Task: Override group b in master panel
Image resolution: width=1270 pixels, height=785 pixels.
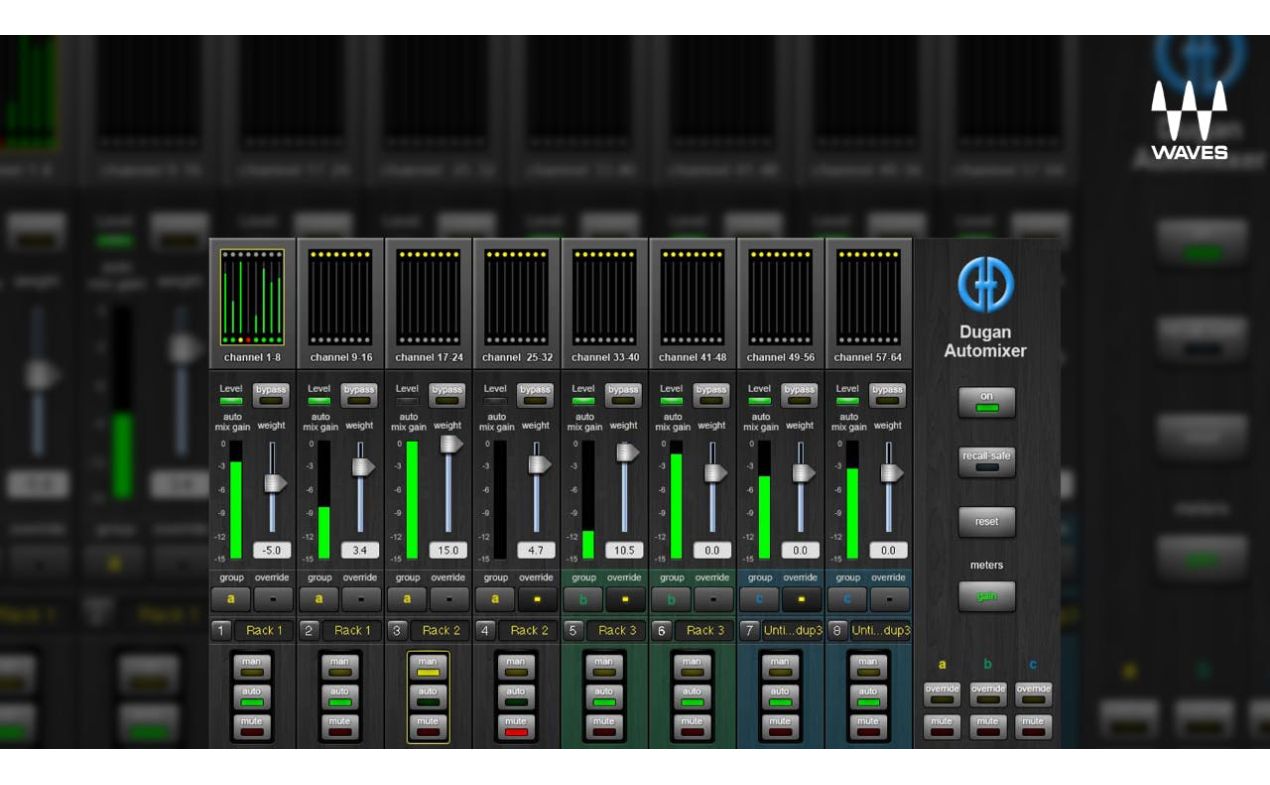Action: click(988, 694)
